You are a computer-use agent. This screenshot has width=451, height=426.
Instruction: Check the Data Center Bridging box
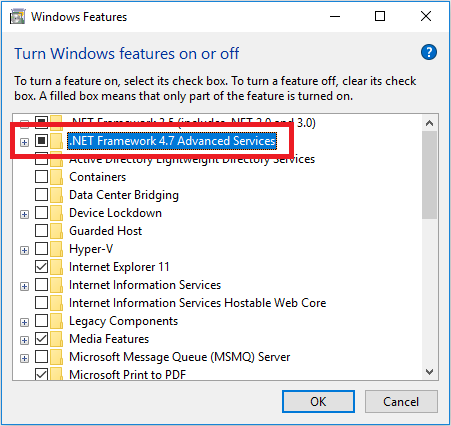click(41, 195)
